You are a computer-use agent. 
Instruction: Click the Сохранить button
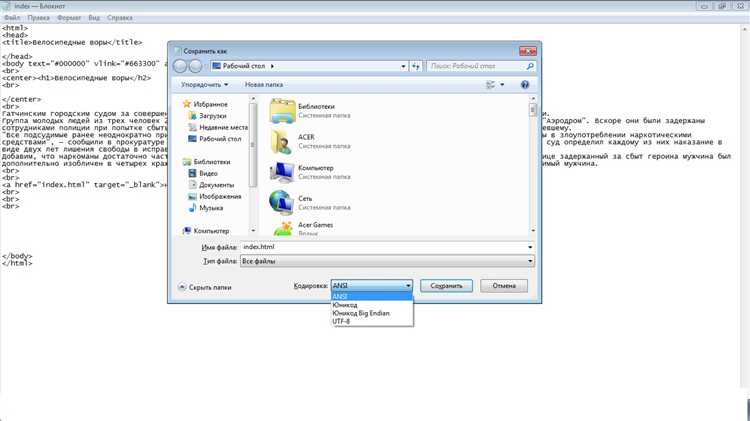(x=446, y=286)
